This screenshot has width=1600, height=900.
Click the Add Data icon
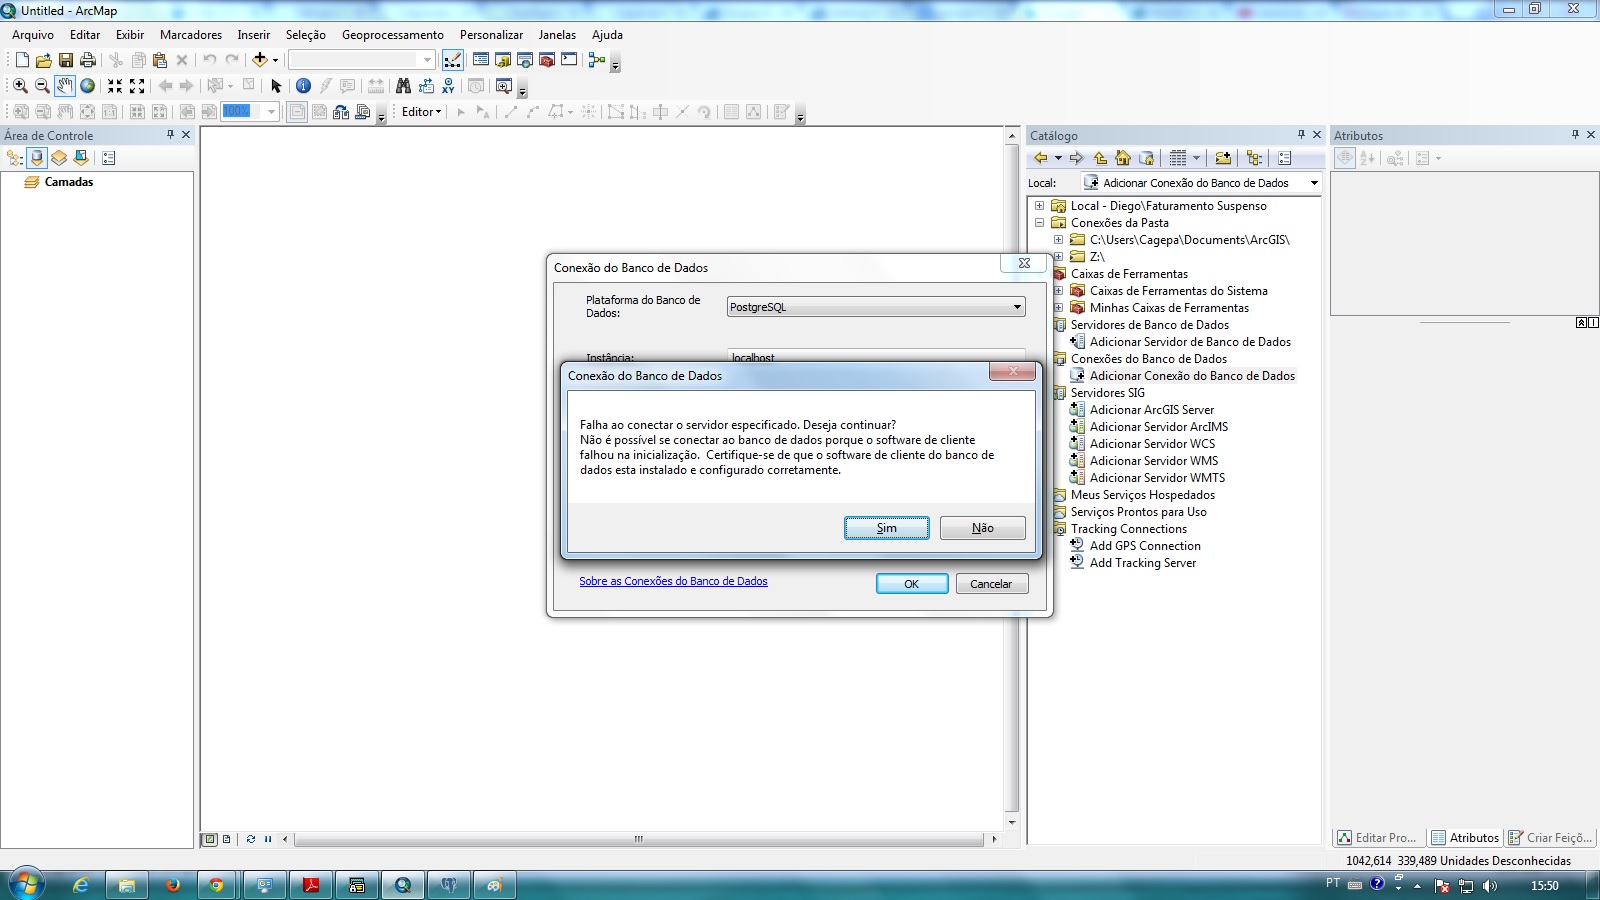(x=260, y=60)
